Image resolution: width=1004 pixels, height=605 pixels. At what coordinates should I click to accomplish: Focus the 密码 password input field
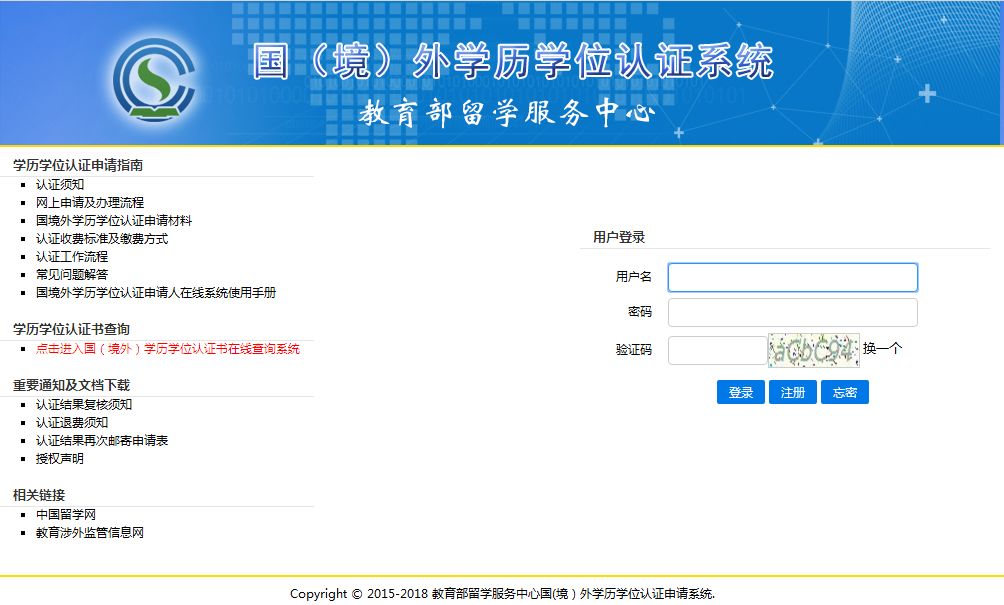pyautogui.click(x=792, y=312)
